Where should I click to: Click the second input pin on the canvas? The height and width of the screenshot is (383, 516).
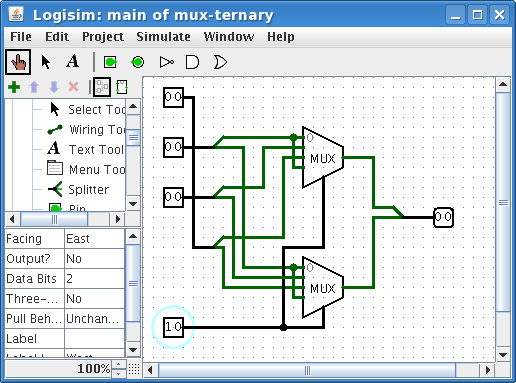[173, 147]
